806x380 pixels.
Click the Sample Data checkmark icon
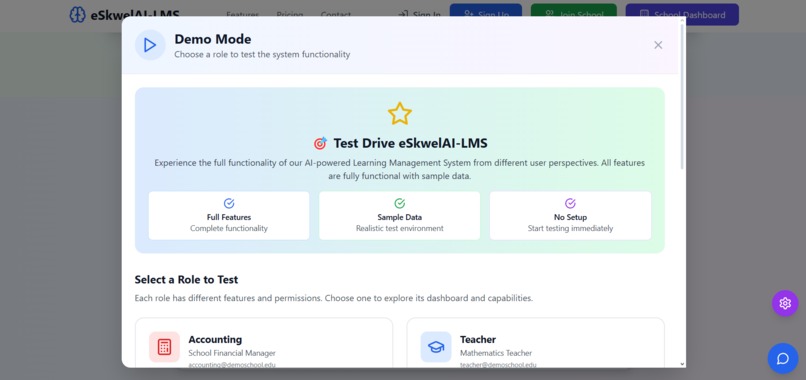tap(399, 203)
